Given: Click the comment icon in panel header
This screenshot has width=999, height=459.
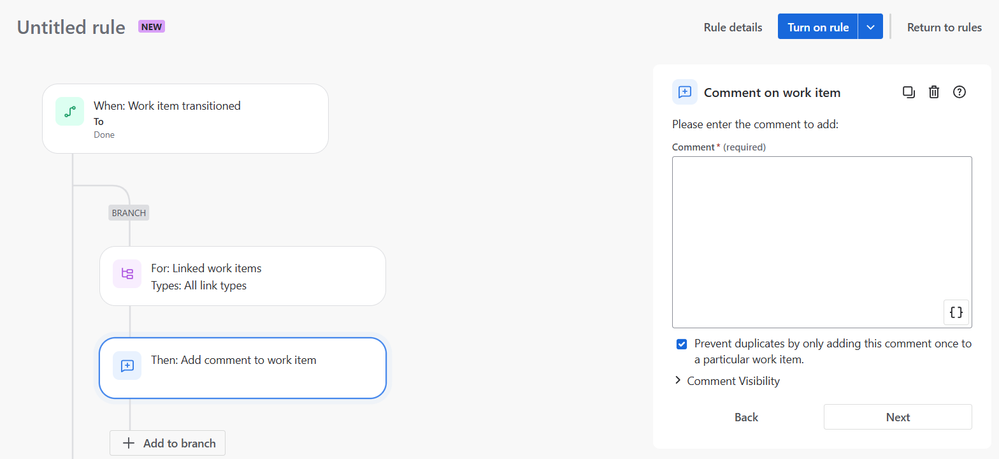Looking at the screenshot, I should tap(685, 92).
